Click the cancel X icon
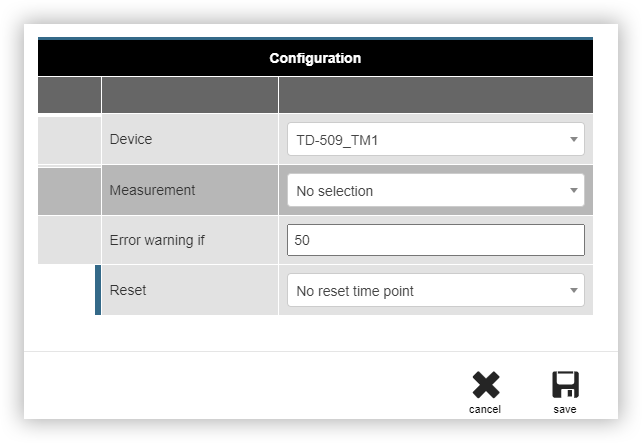The image size is (642, 443). pyautogui.click(x=486, y=385)
